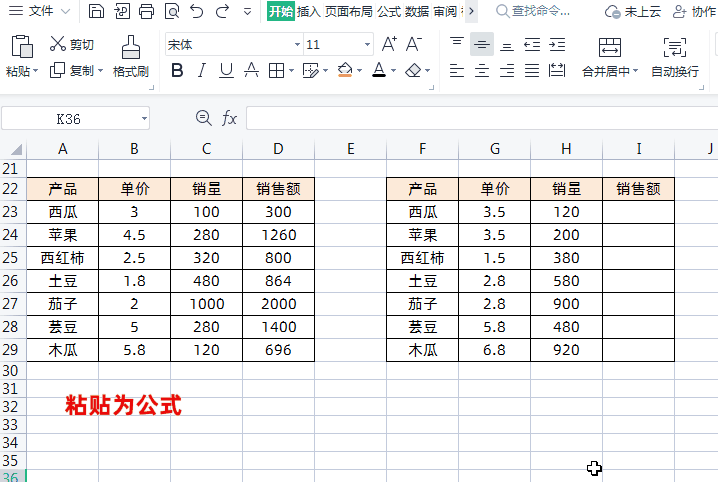
Task: Undo the last action
Action: coord(197,11)
